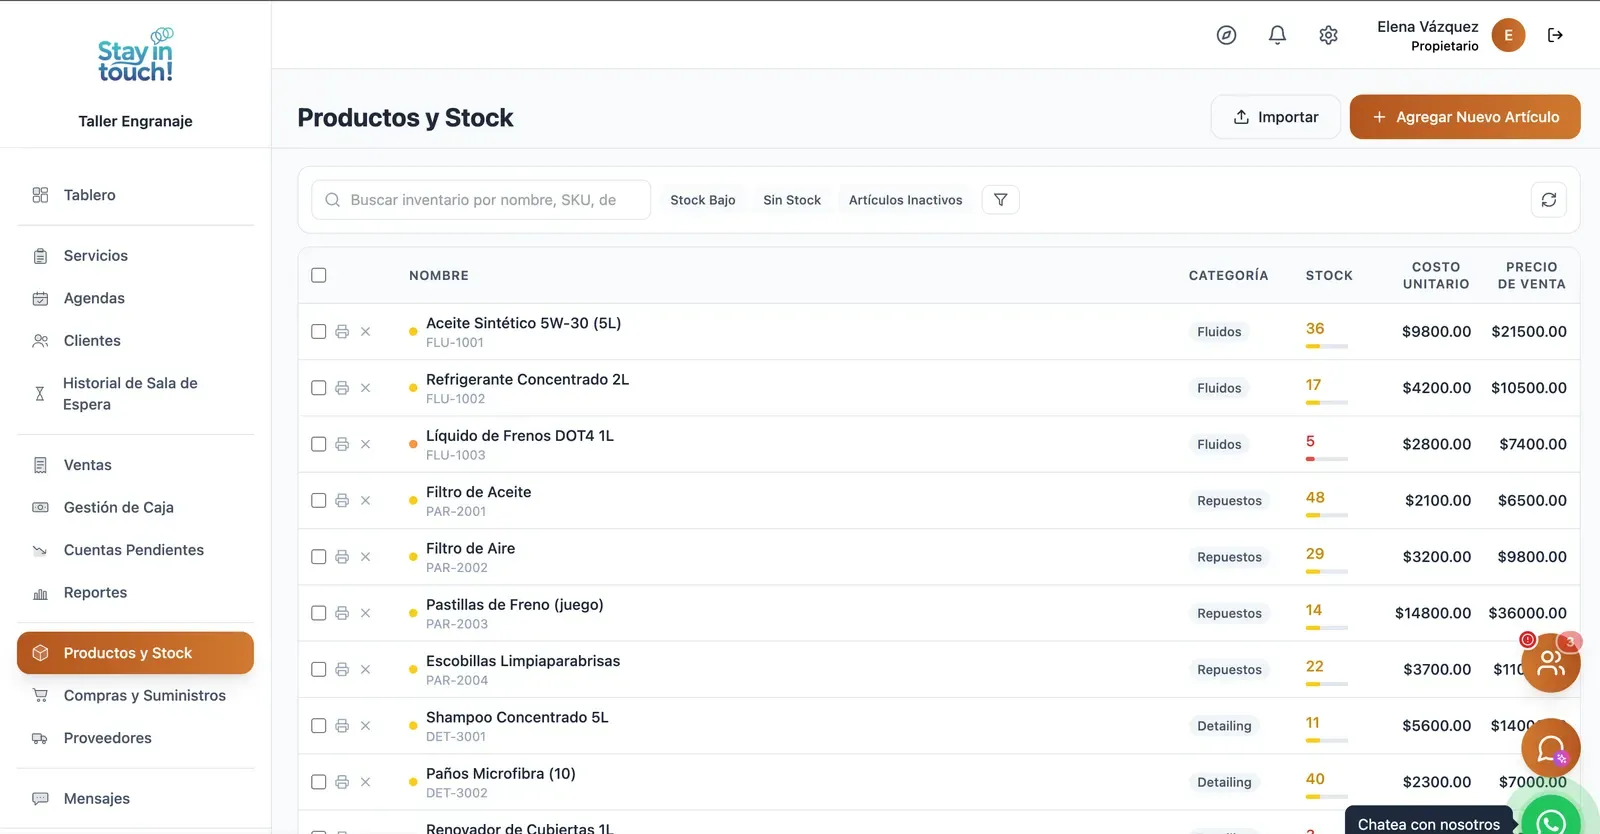Open notifications bell
Viewport: 1600px width, 834px height.
pos(1277,35)
